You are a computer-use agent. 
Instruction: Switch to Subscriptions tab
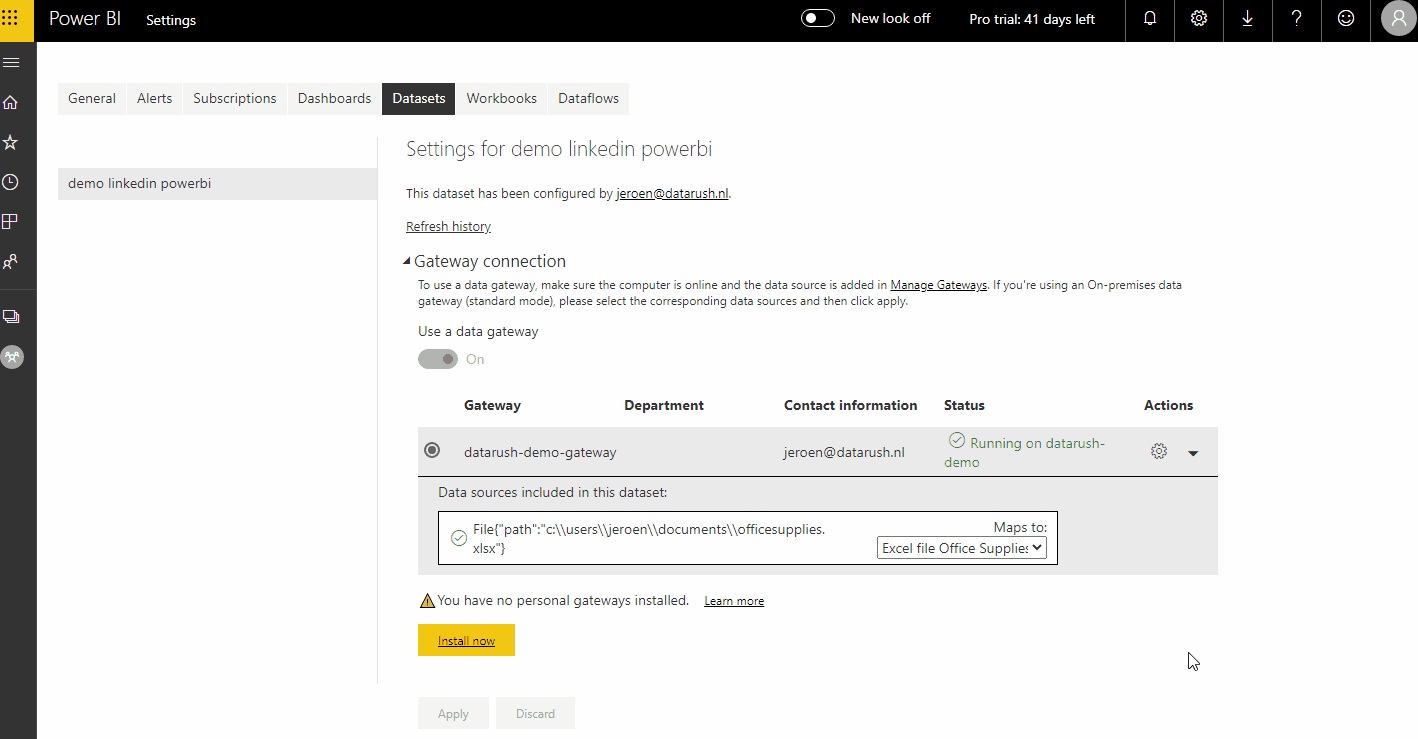point(235,98)
